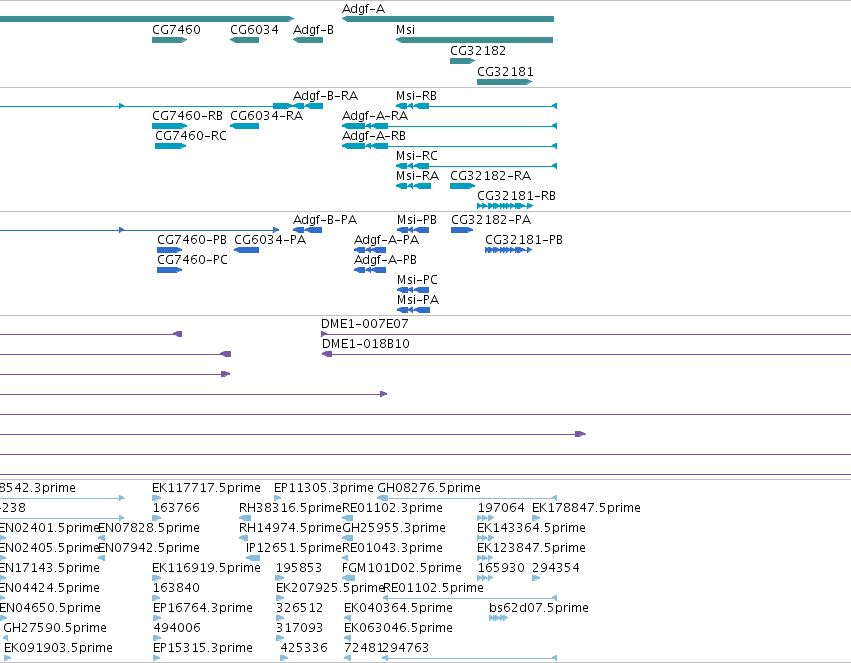Select EST GH25955.3prime

point(394,528)
